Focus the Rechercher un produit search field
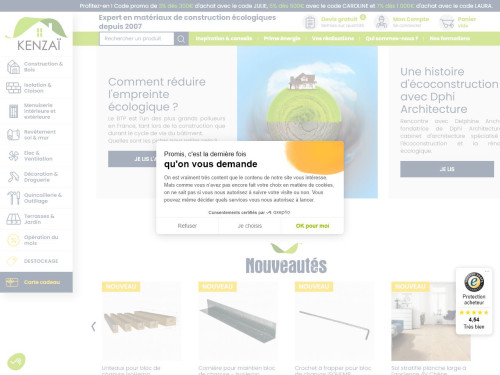 (x=137, y=39)
